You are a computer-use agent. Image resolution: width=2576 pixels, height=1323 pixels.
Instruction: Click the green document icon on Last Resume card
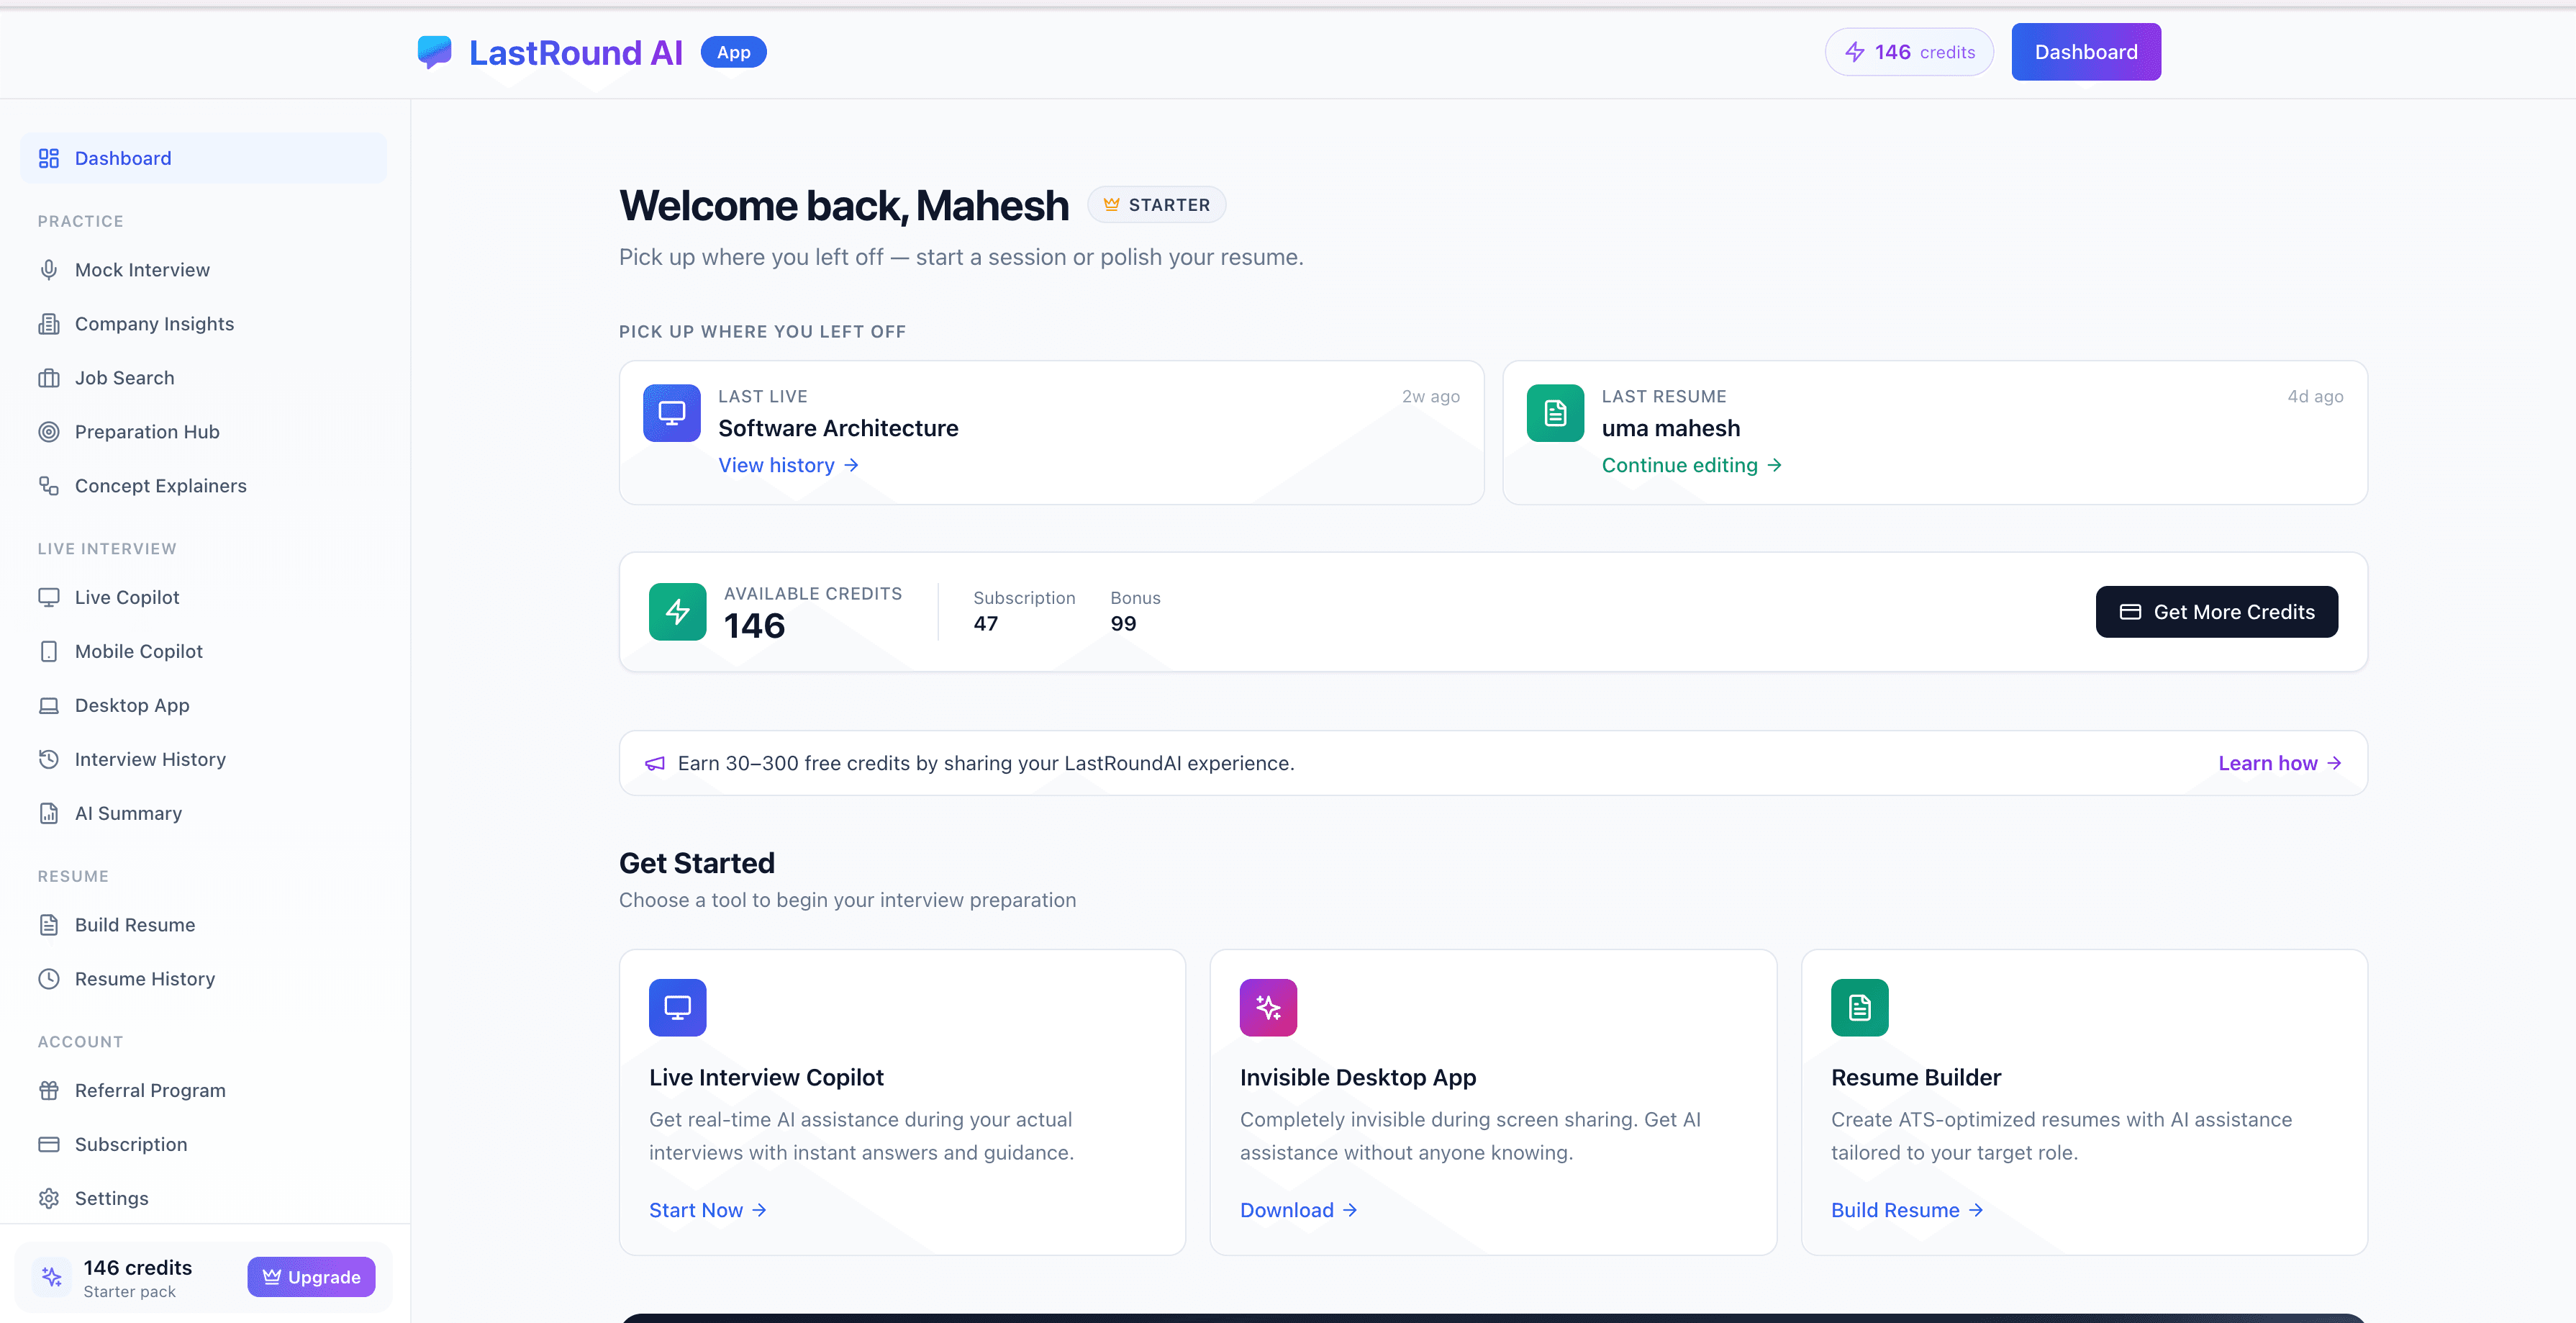coord(1555,413)
